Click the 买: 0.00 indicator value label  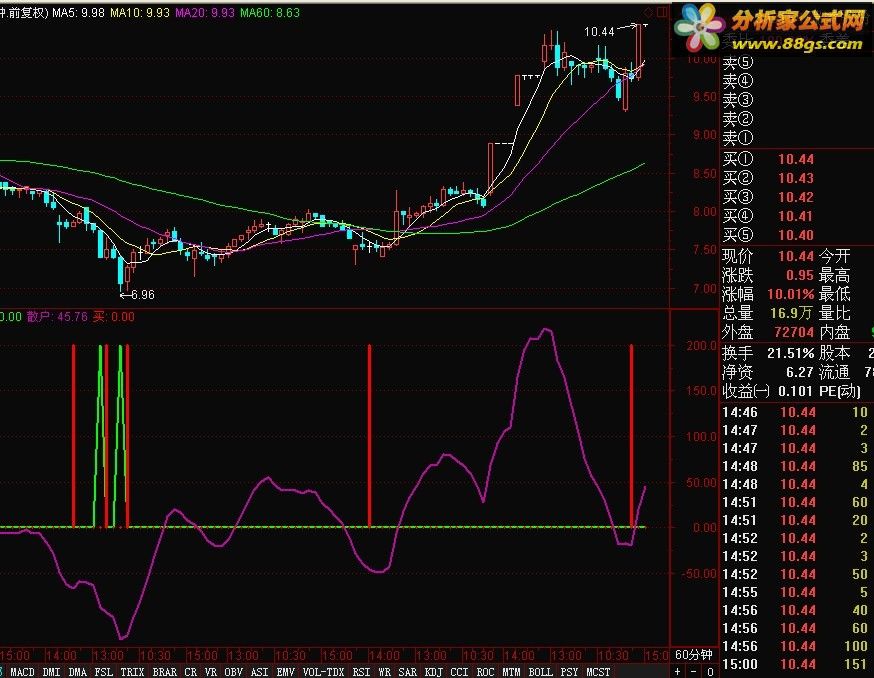114,317
